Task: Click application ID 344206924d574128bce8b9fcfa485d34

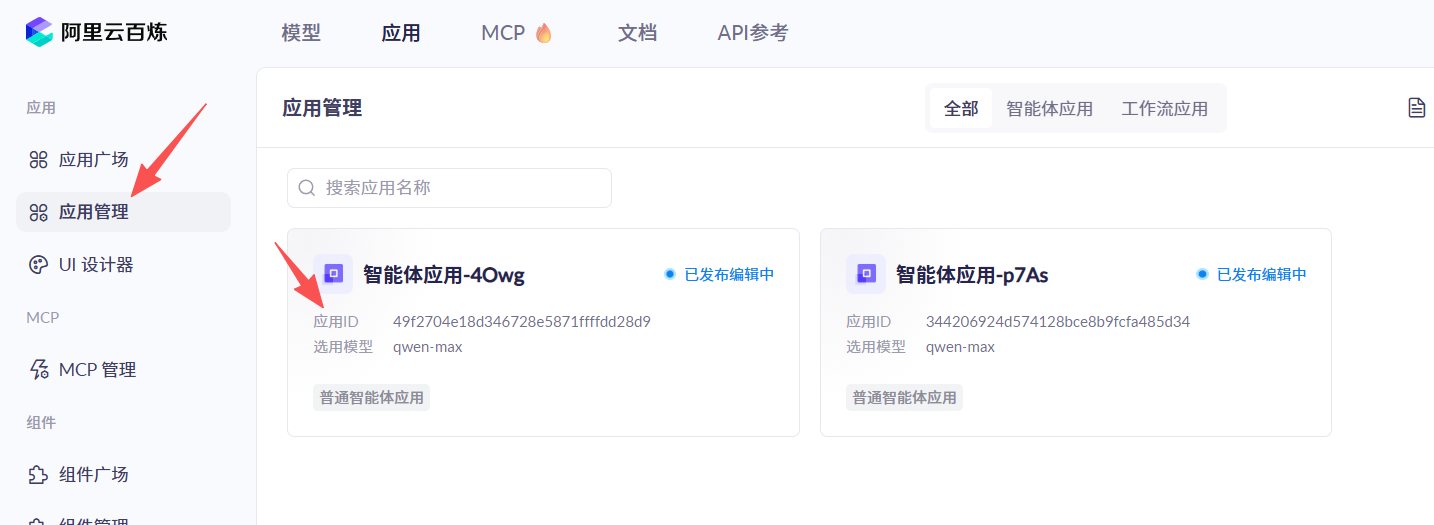Action: click(x=1058, y=322)
